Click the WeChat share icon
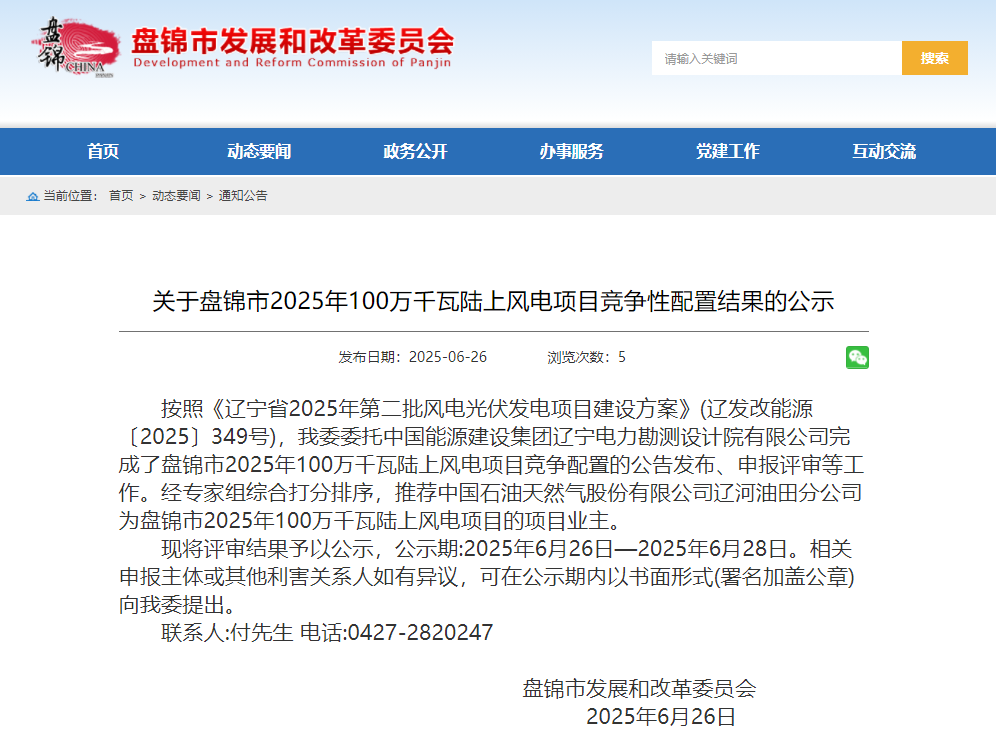The width and height of the screenshot is (996, 751). click(857, 357)
